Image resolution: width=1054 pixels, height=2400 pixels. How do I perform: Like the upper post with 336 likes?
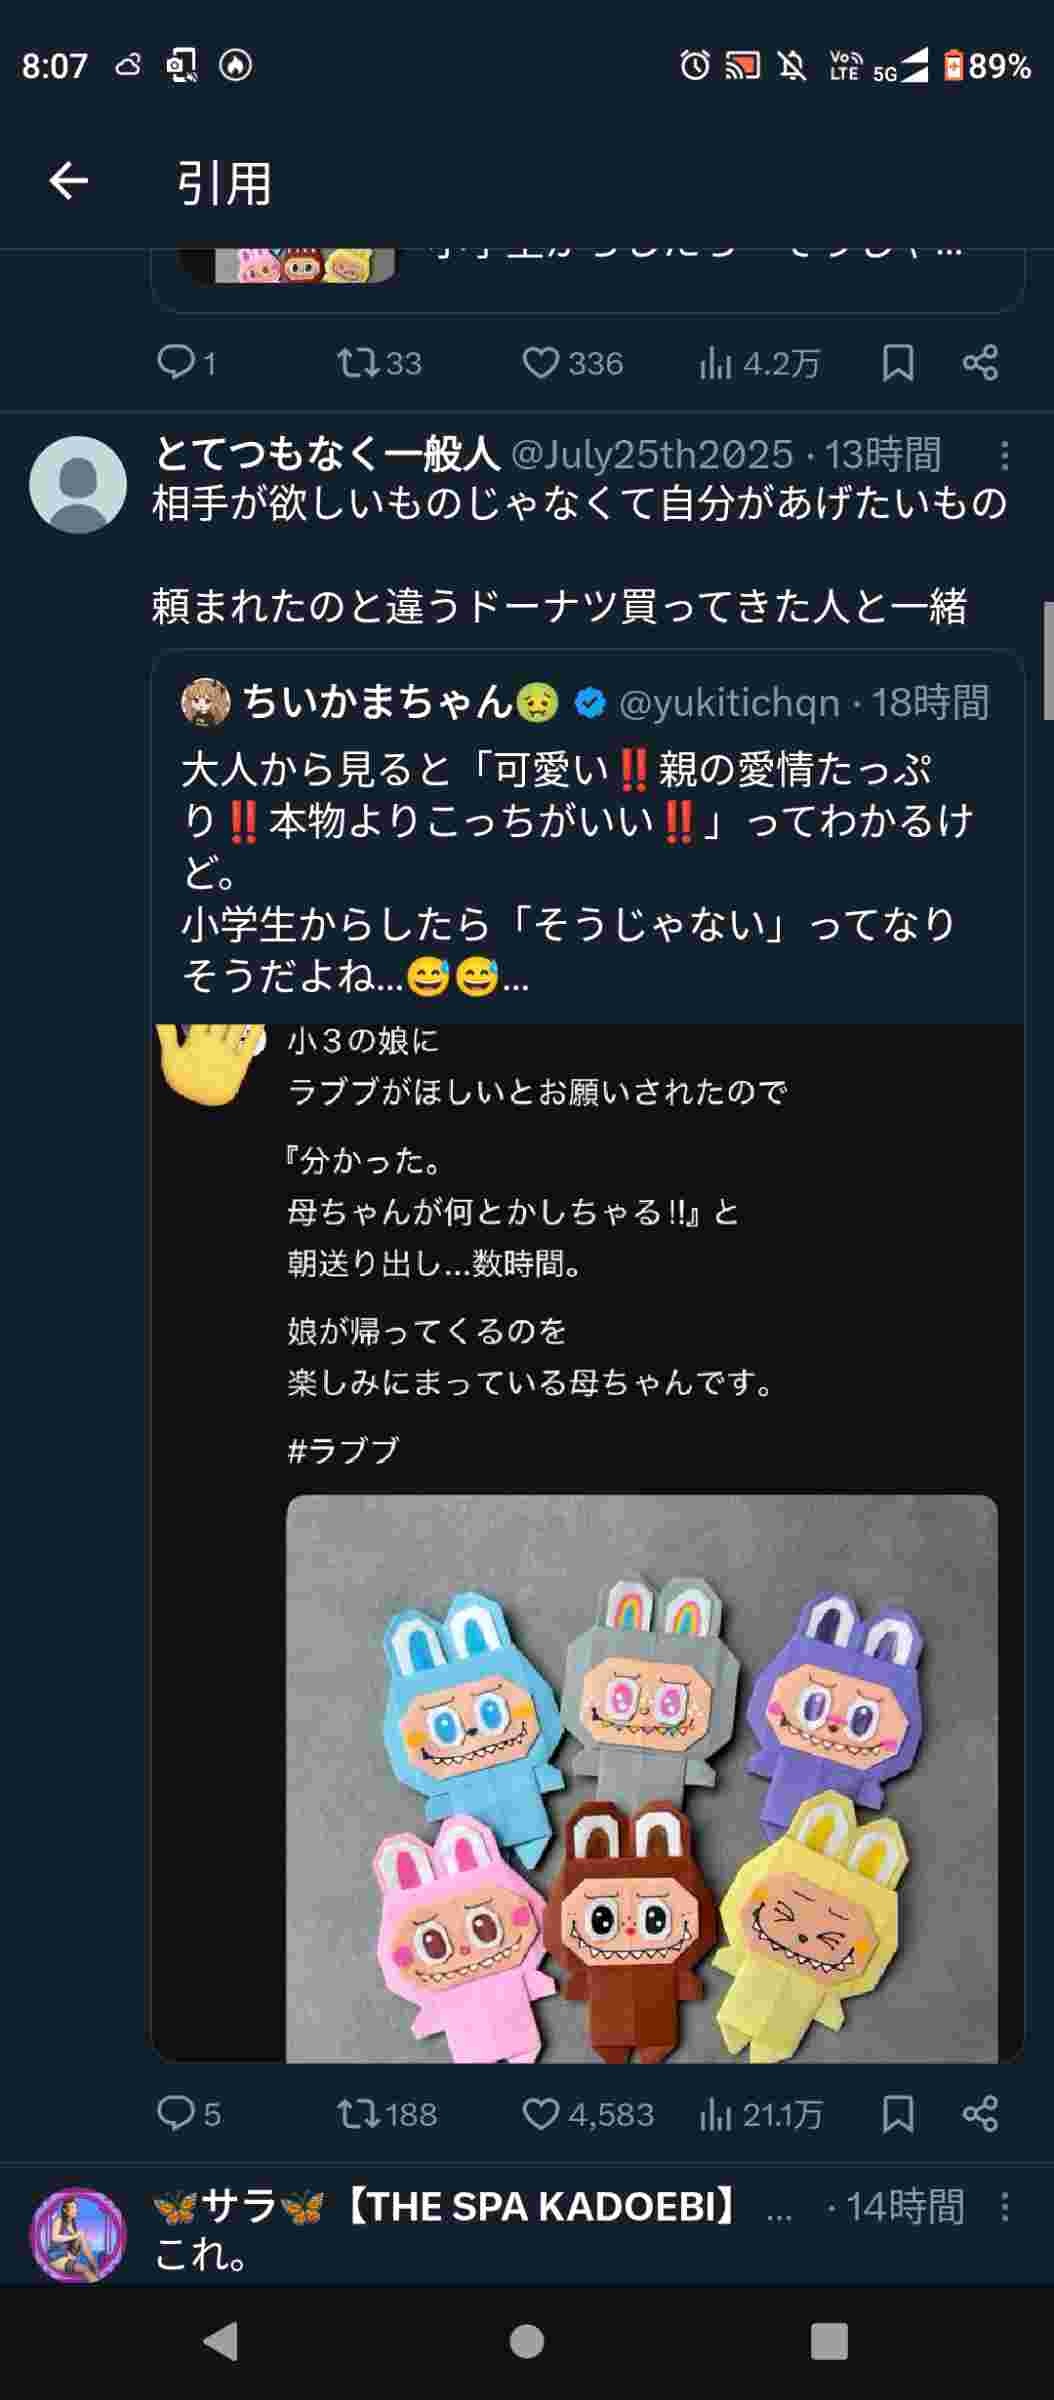[573, 362]
